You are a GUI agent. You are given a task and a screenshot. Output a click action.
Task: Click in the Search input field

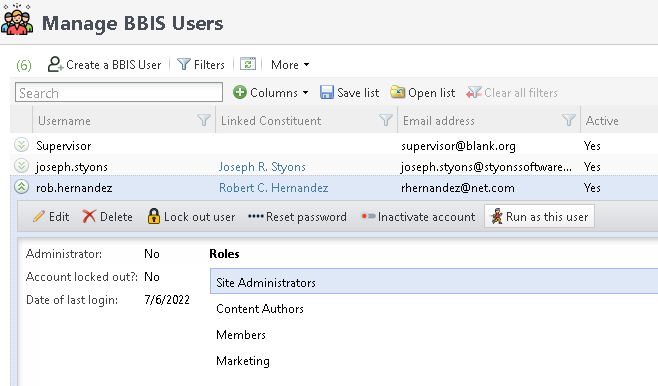pyautogui.click(x=119, y=92)
